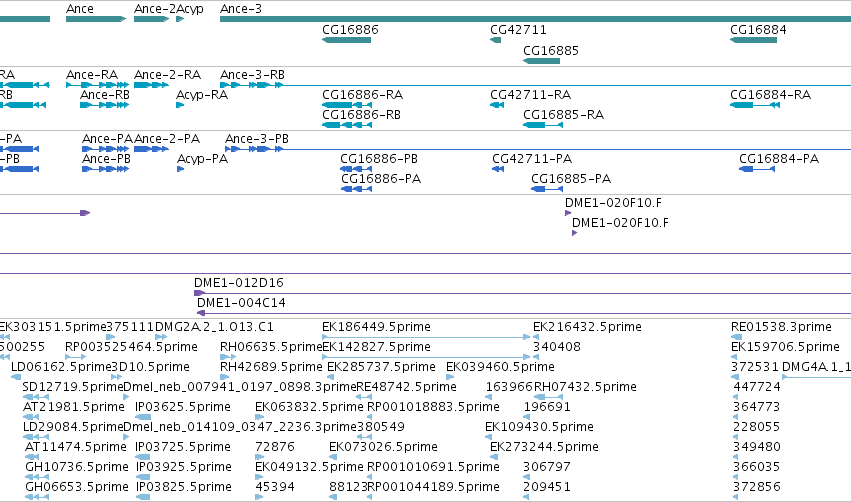The height and width of the screenshot is (502, 851).
Task: Click the EK063832.5prime EST
Action: 259,417
